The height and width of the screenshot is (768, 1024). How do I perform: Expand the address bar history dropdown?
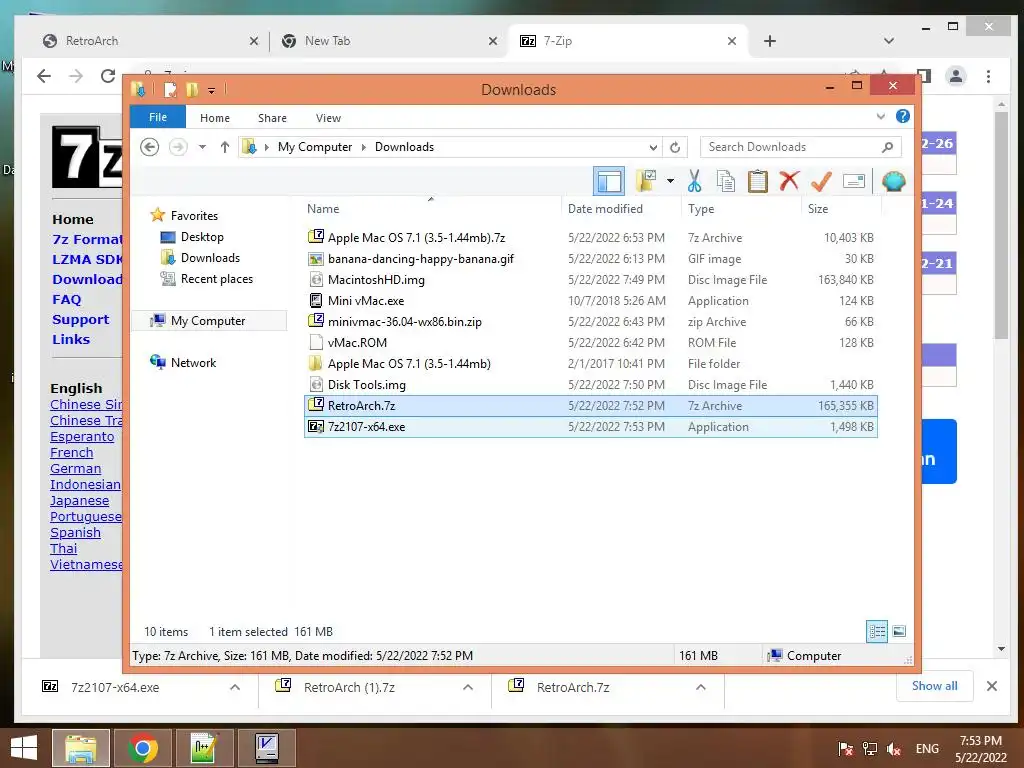coord(653,147)
